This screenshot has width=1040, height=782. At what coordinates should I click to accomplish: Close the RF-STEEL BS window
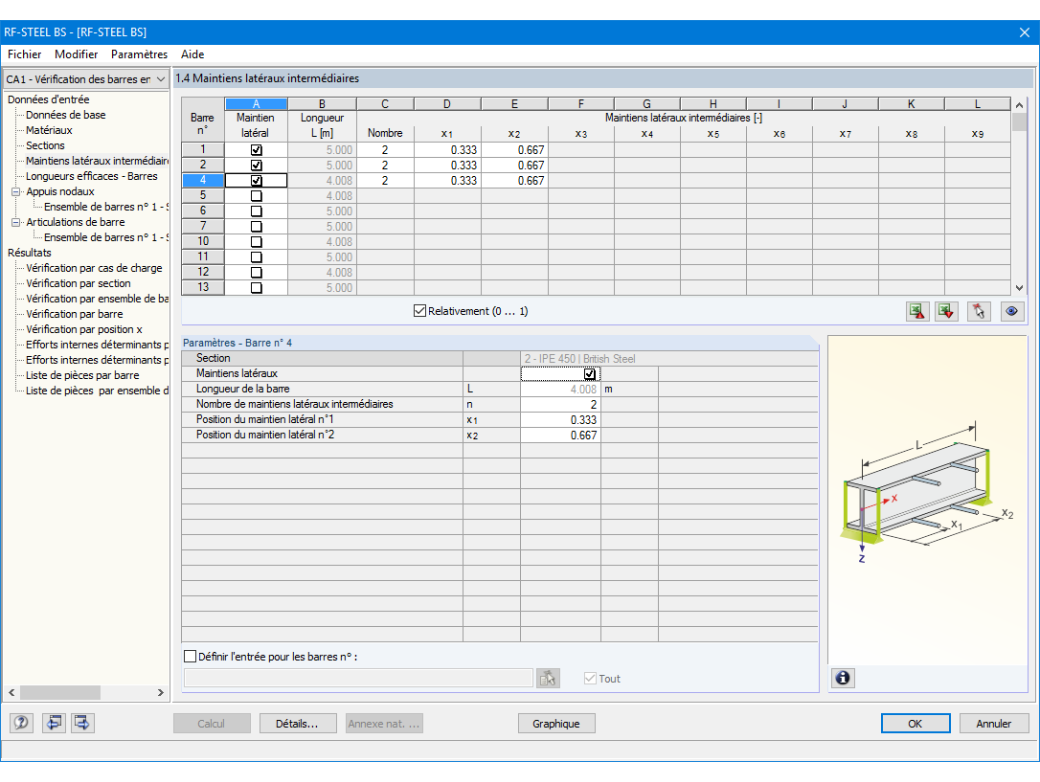coord(1024,33)
